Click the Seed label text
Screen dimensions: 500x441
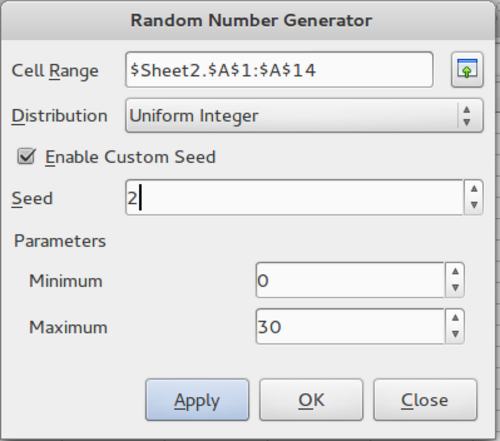click(32, 198)
